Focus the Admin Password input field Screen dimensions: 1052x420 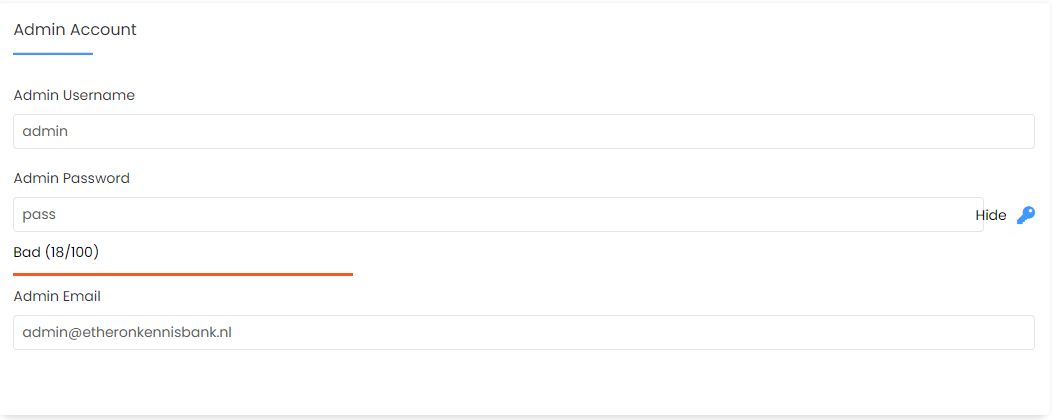pyautogui.click(x=497, y=214)
